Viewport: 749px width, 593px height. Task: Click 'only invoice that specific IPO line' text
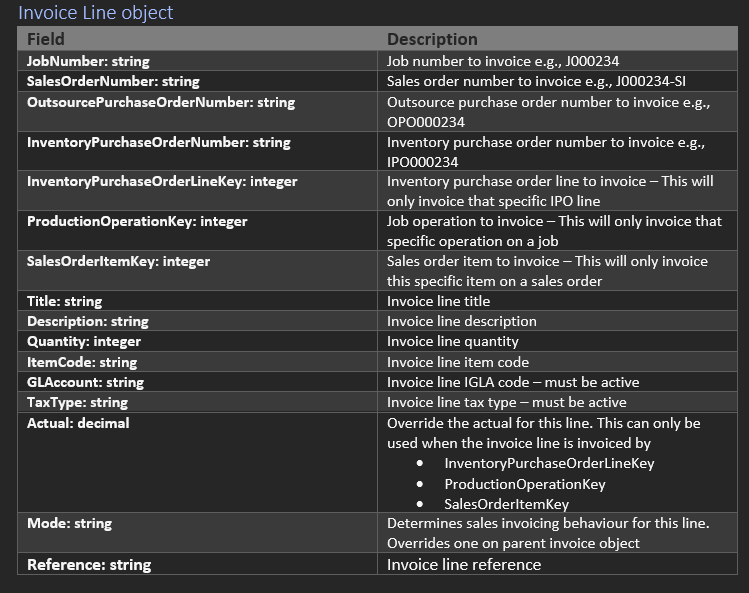(x=493, y=201)
